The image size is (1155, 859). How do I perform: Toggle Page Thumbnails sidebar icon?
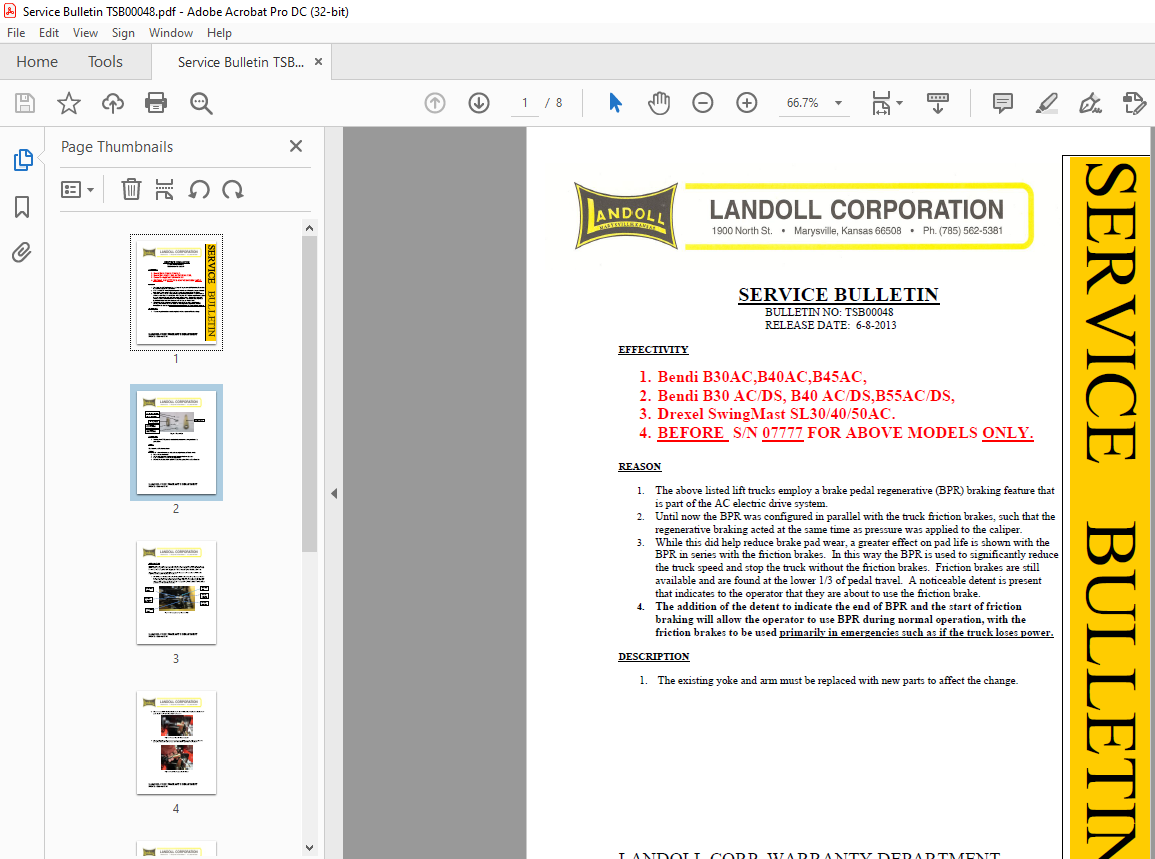23,160
